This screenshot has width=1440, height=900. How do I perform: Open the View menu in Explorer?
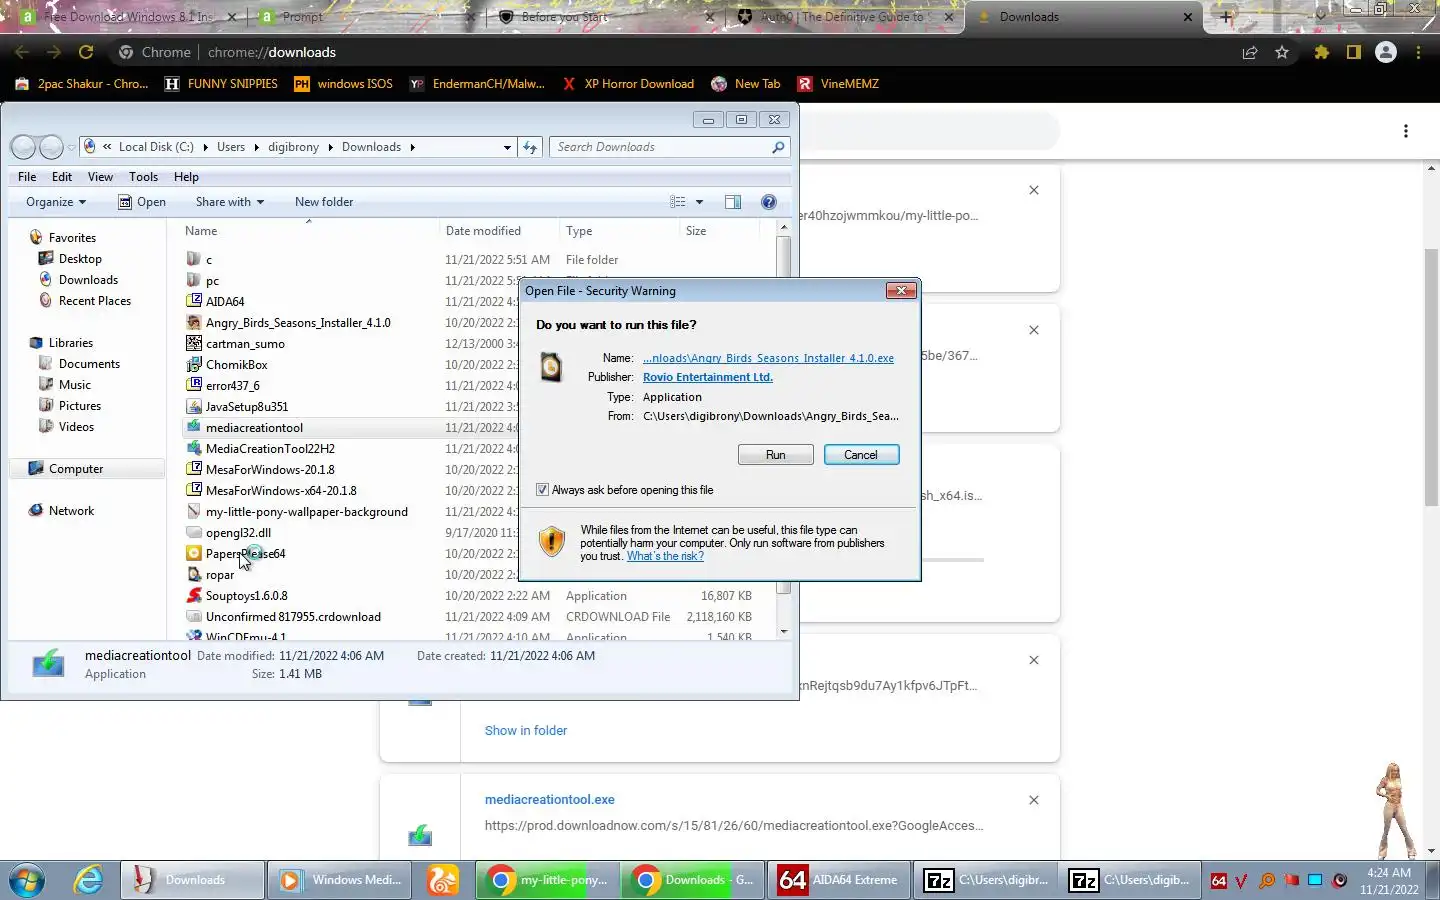point(100,177)
